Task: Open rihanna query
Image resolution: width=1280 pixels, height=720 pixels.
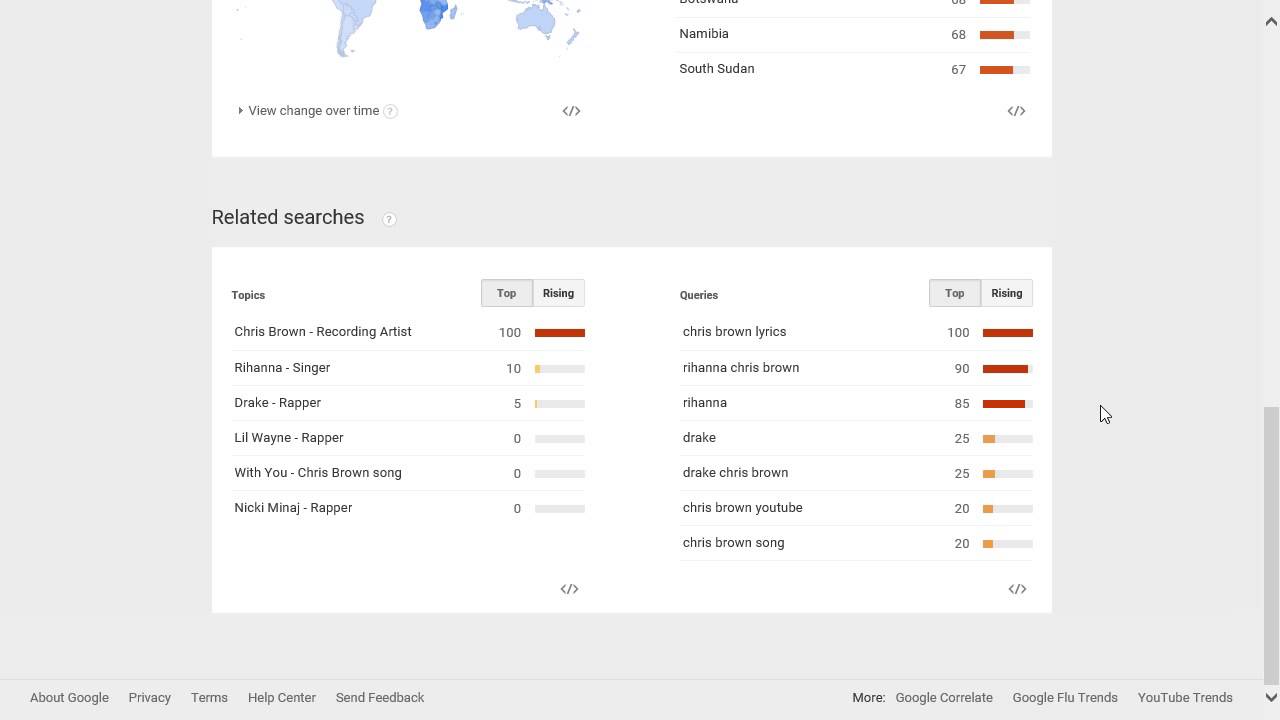Action: point(705,403)
